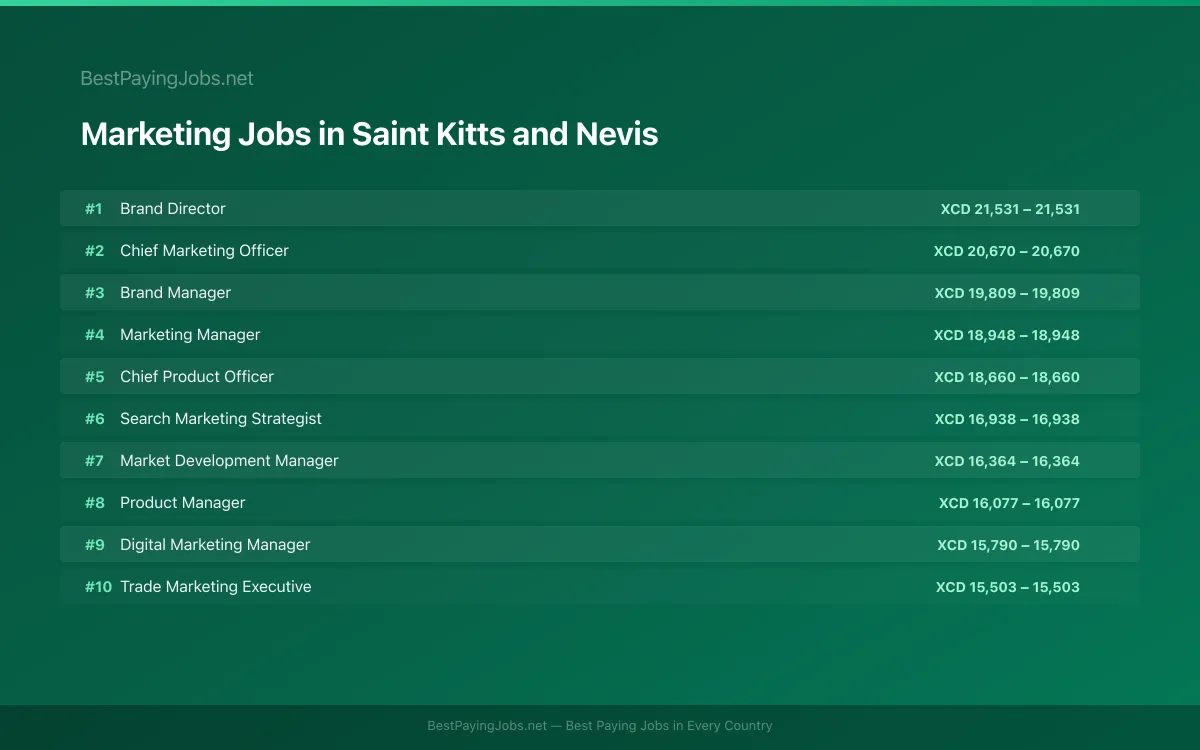
Task: Click salary XCD 19,809 – 19,809
Action: 1007,293
